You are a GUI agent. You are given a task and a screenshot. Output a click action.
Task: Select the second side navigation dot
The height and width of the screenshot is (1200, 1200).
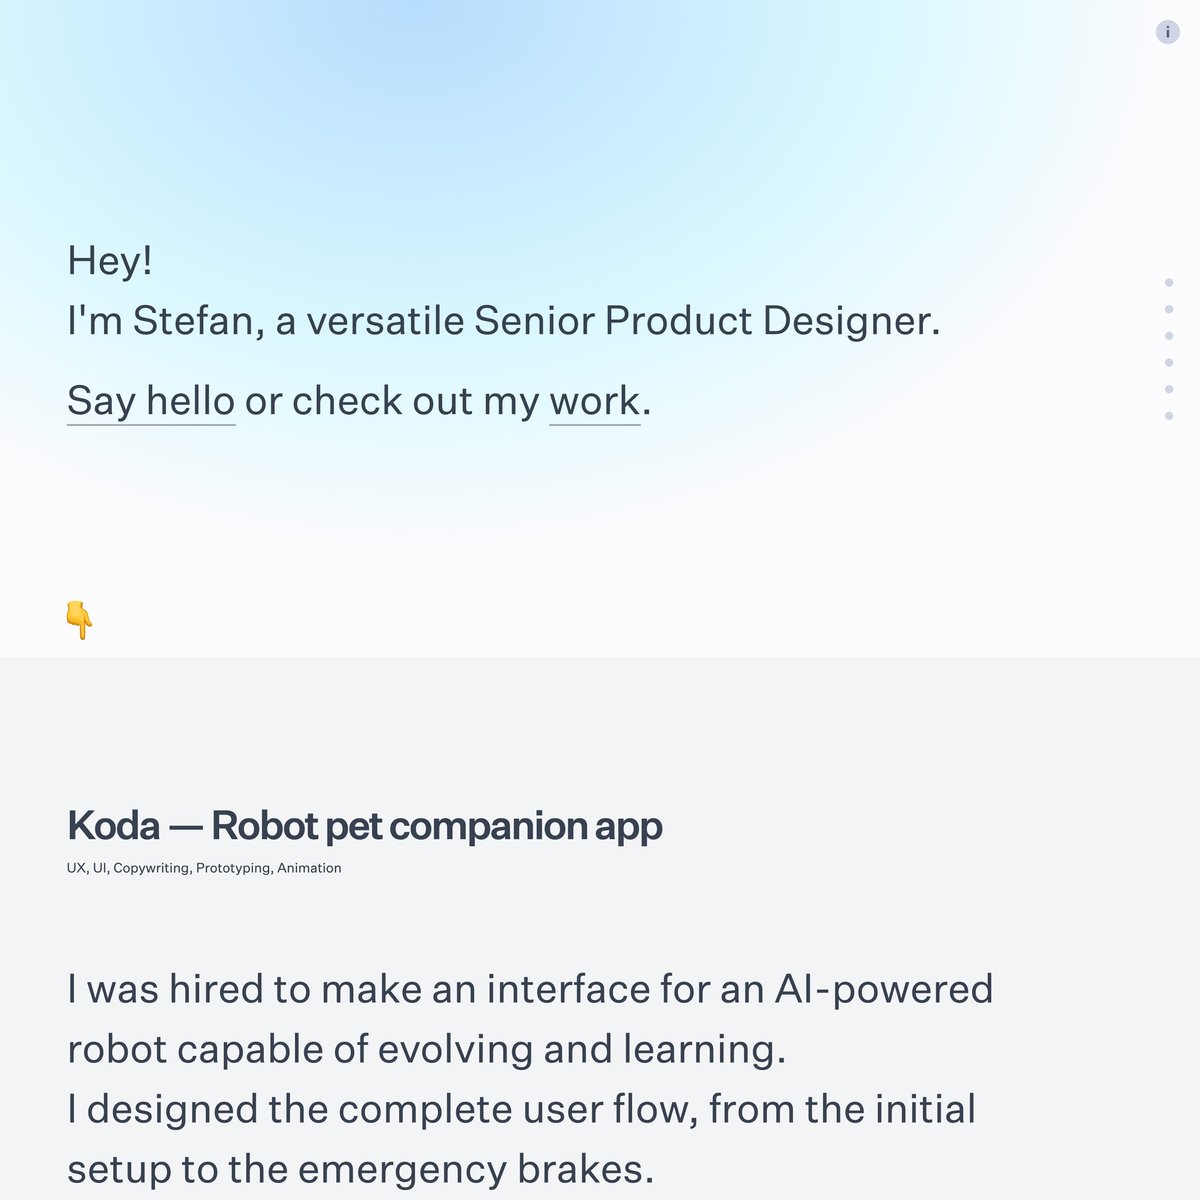tap(1169, 310)
